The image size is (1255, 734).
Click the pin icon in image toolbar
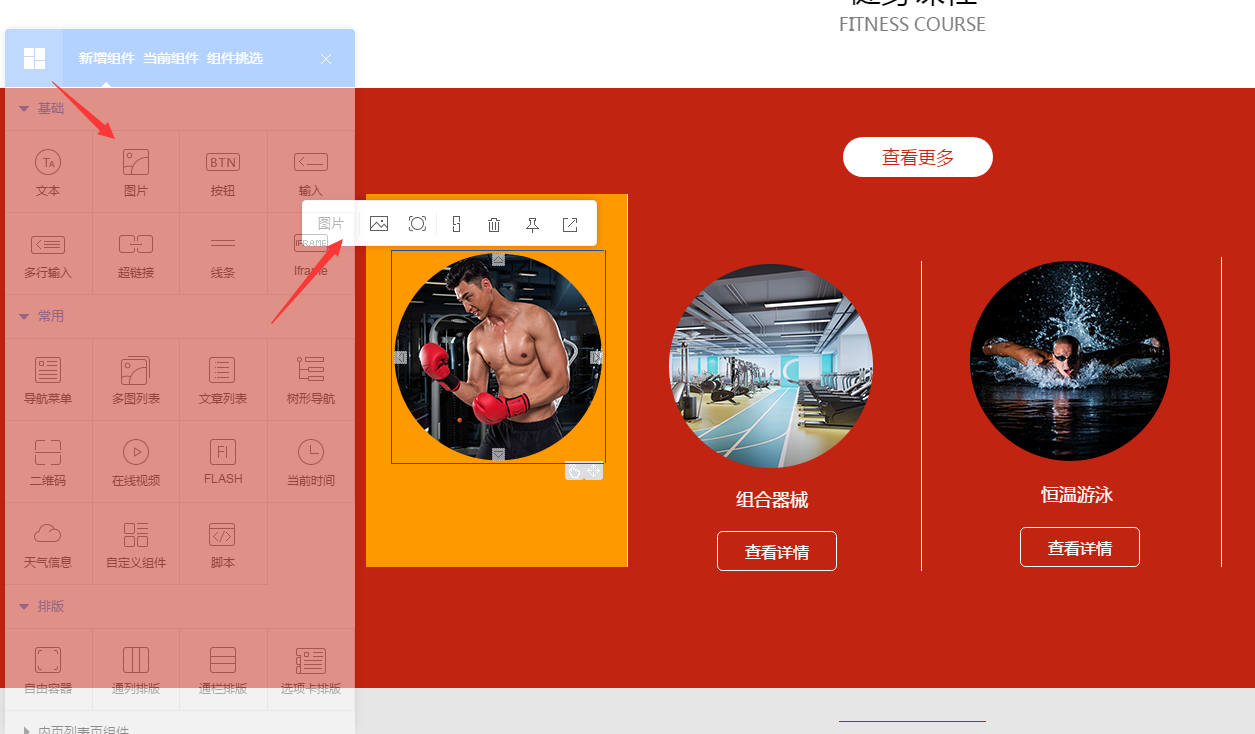click(x=532, y=224)
